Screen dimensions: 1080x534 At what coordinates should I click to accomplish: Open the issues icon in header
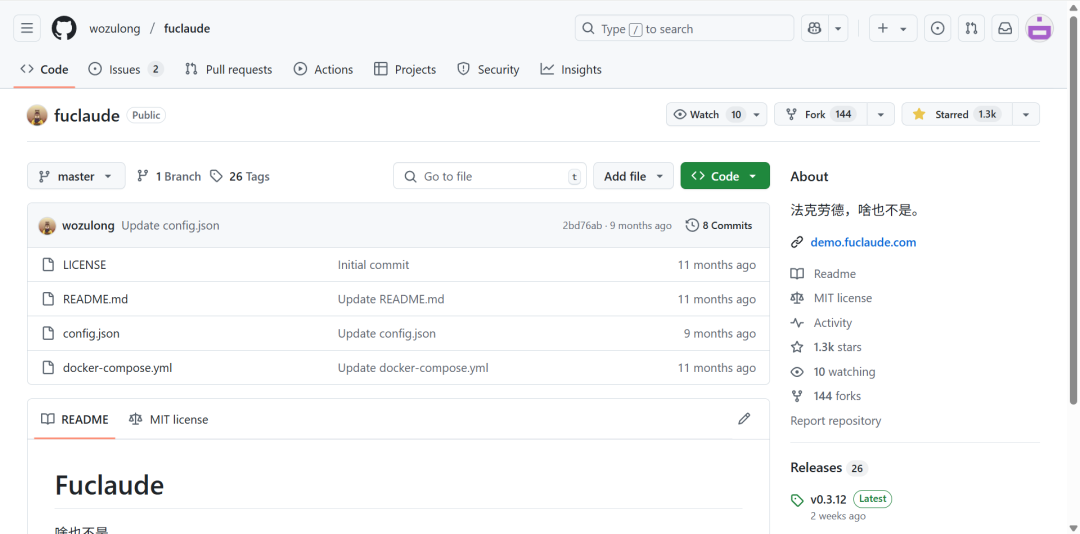click(937, 29)
